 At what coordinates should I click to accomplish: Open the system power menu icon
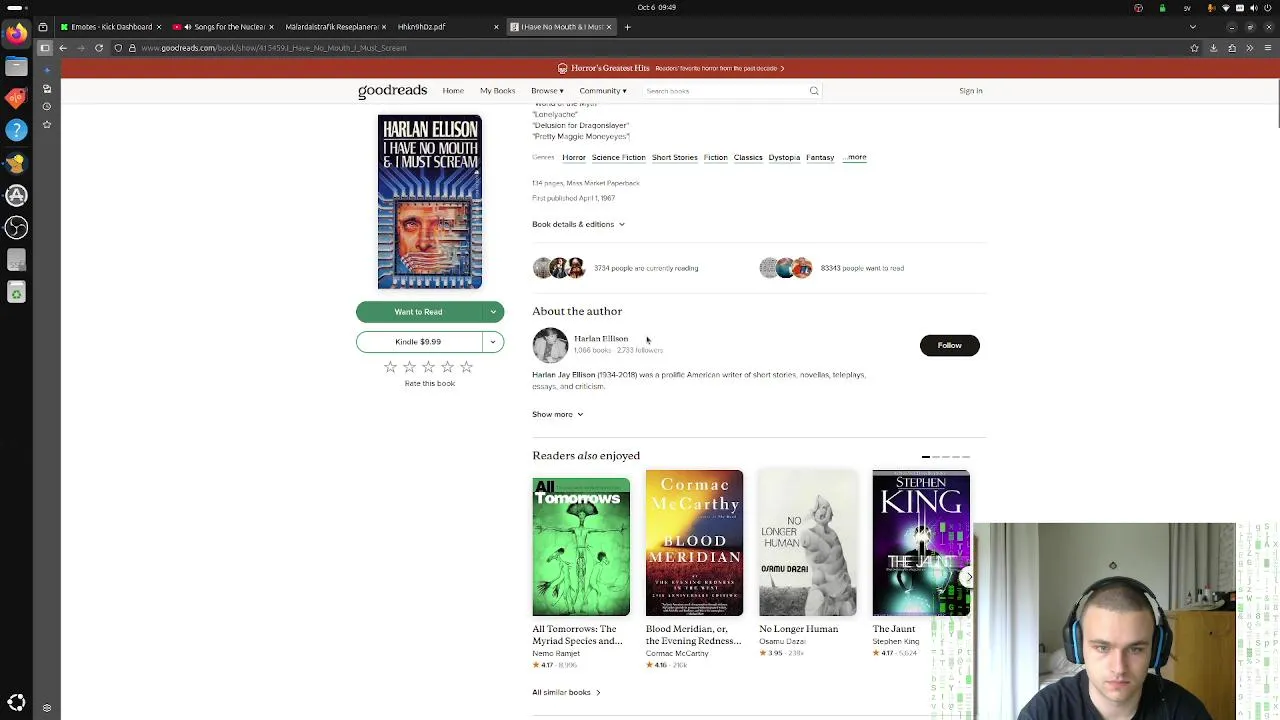point(1268,8)
